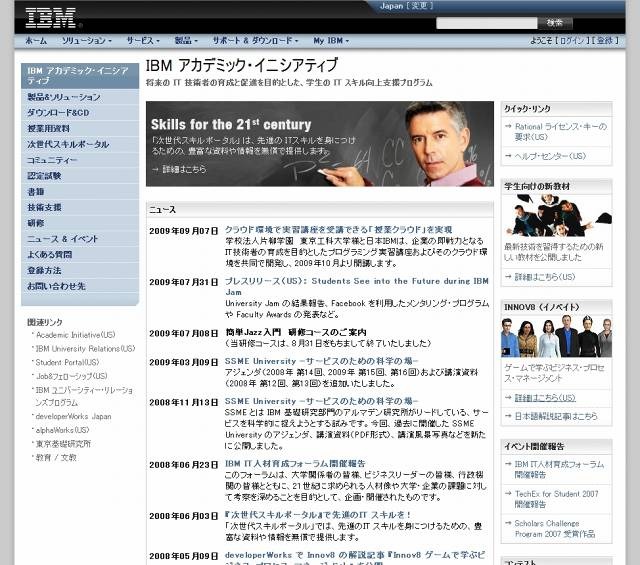
Task: Open Students See into the Future news link
Action: click(356, 286)
